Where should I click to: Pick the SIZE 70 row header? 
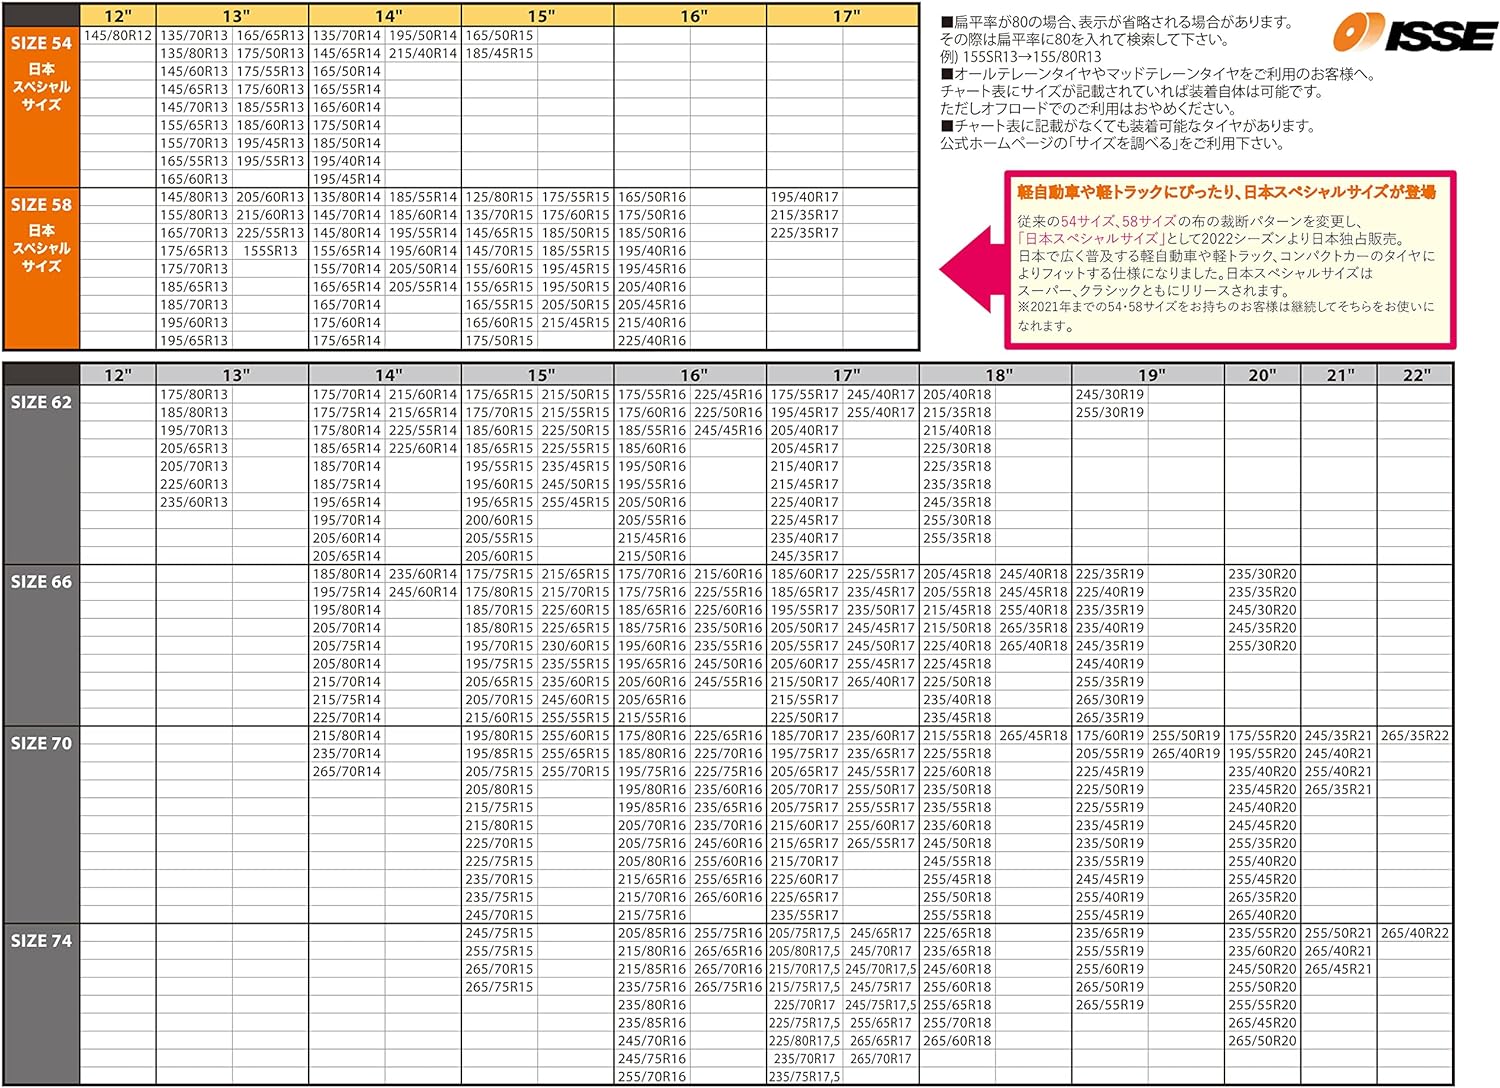coord(41,743)
